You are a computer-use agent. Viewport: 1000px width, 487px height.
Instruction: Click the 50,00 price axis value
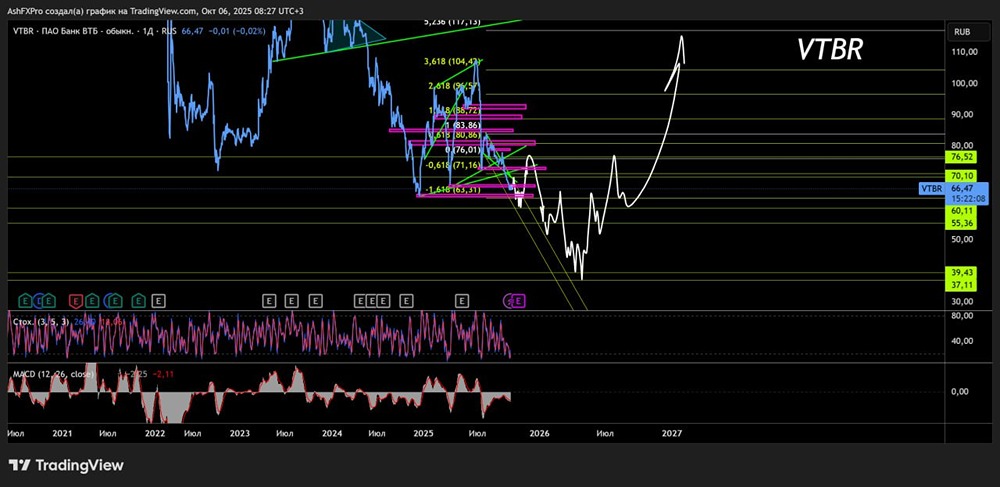tap(964, 240)
